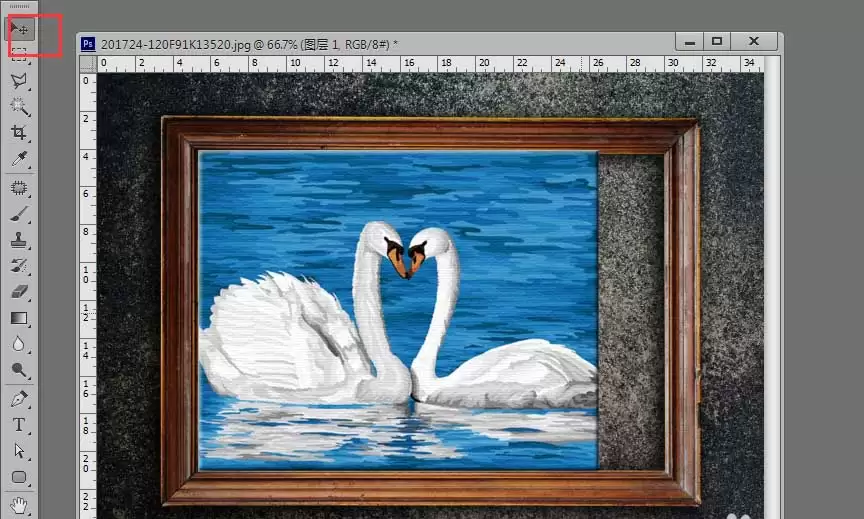Activate the Pen tool

click(19, 398)
